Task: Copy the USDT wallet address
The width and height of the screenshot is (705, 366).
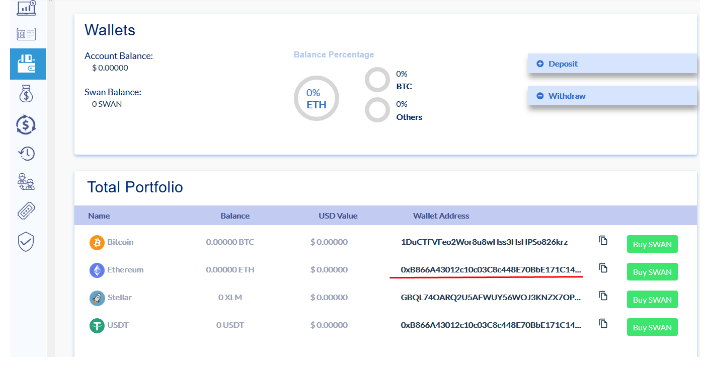Action: 603,324
